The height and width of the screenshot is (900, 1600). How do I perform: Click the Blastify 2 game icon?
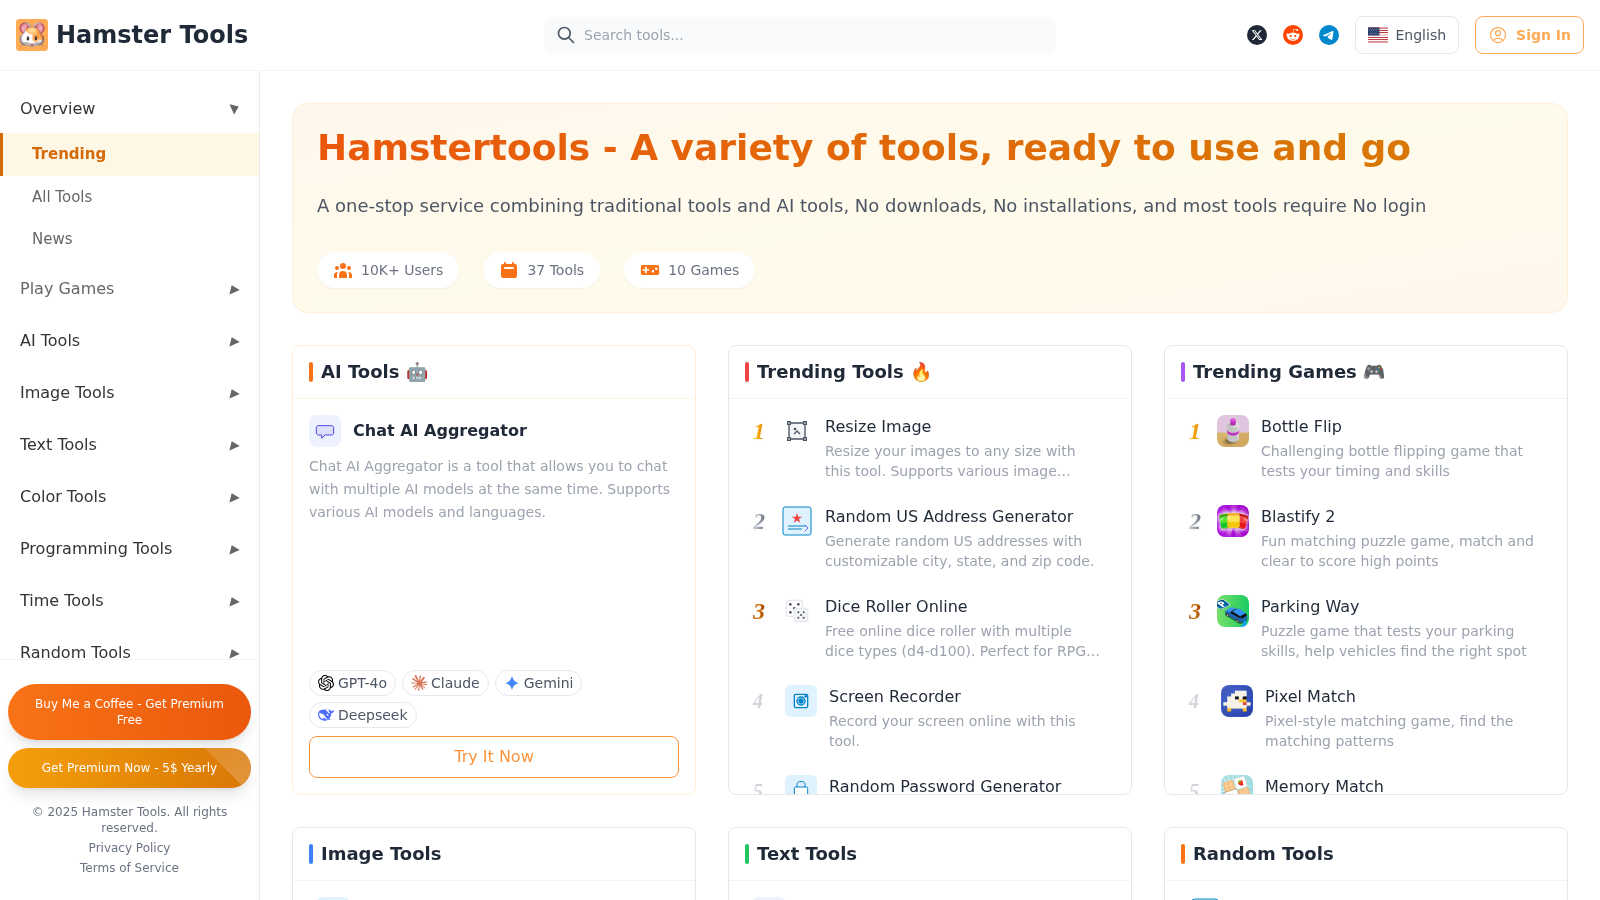click(1233, 521)
